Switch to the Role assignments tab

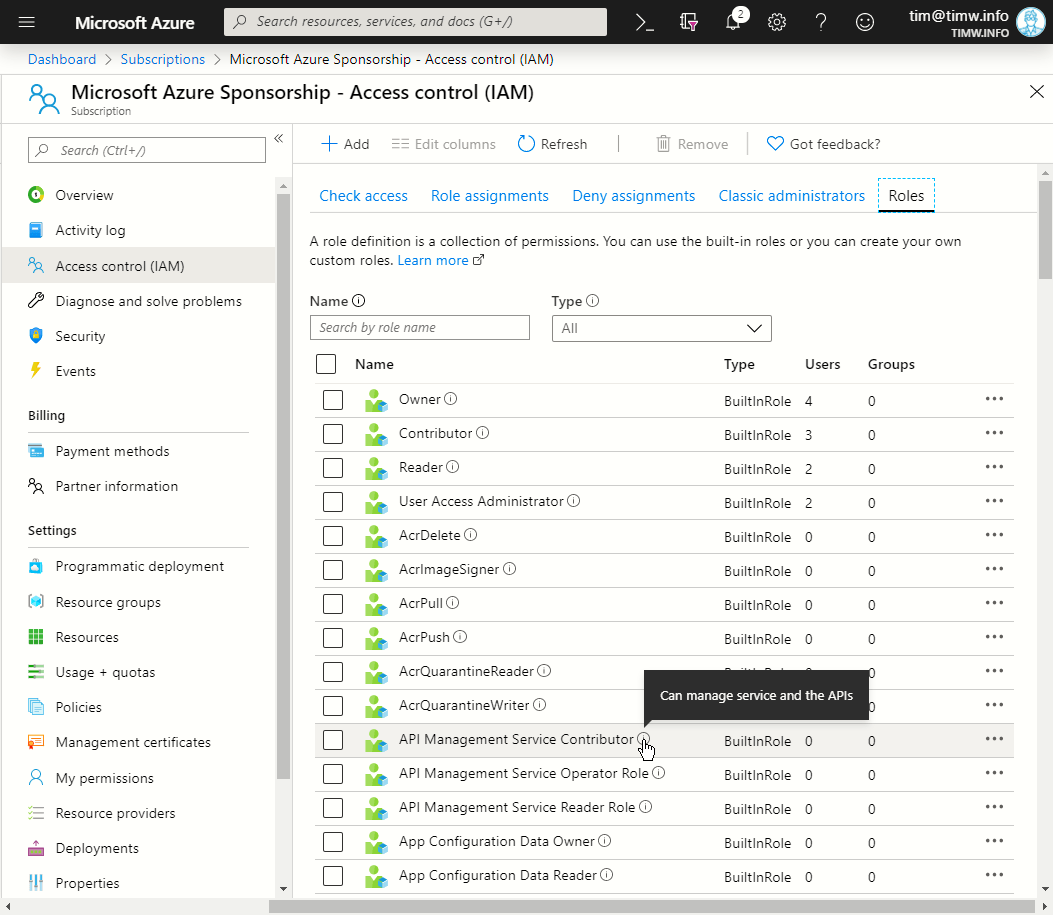489,196
